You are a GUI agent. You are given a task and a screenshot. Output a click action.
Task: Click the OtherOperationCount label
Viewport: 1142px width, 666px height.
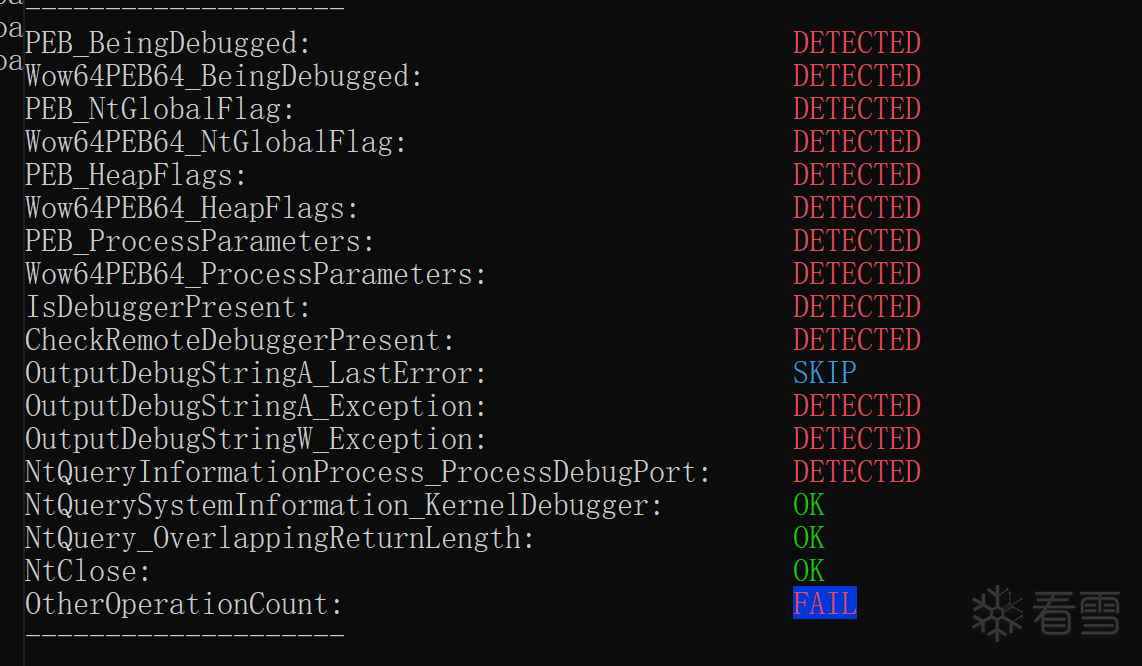coord(184,604)
